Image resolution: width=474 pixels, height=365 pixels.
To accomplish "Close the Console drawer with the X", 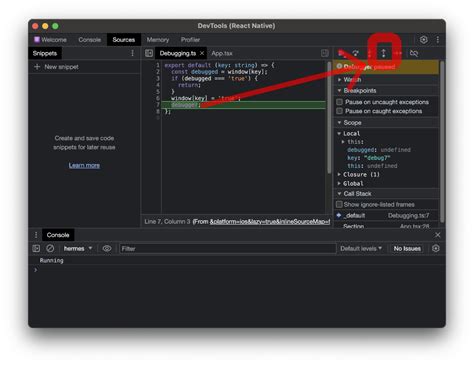I will (438, 235).
